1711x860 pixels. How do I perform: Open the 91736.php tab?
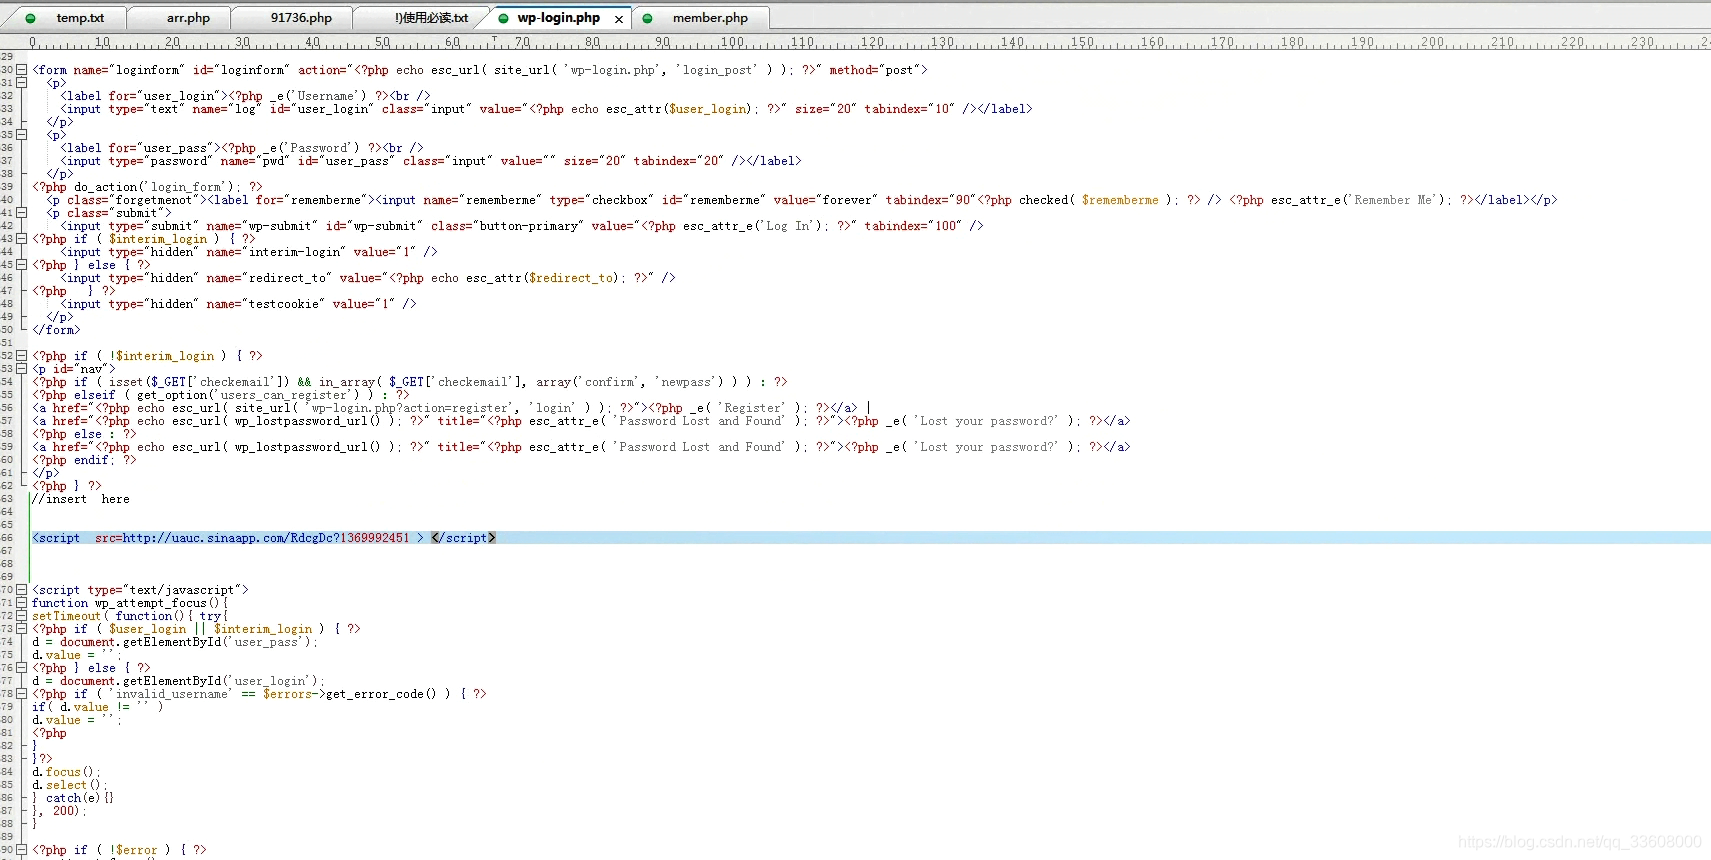click(301, 18)
